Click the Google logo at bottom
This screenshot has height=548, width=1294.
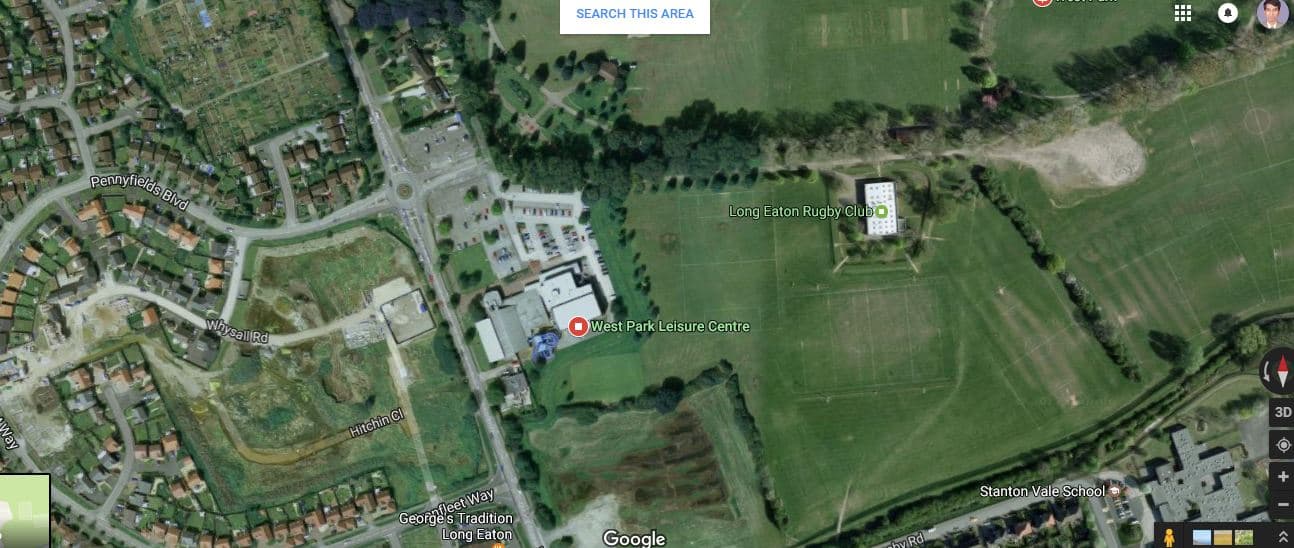click(x=634, y=539)
